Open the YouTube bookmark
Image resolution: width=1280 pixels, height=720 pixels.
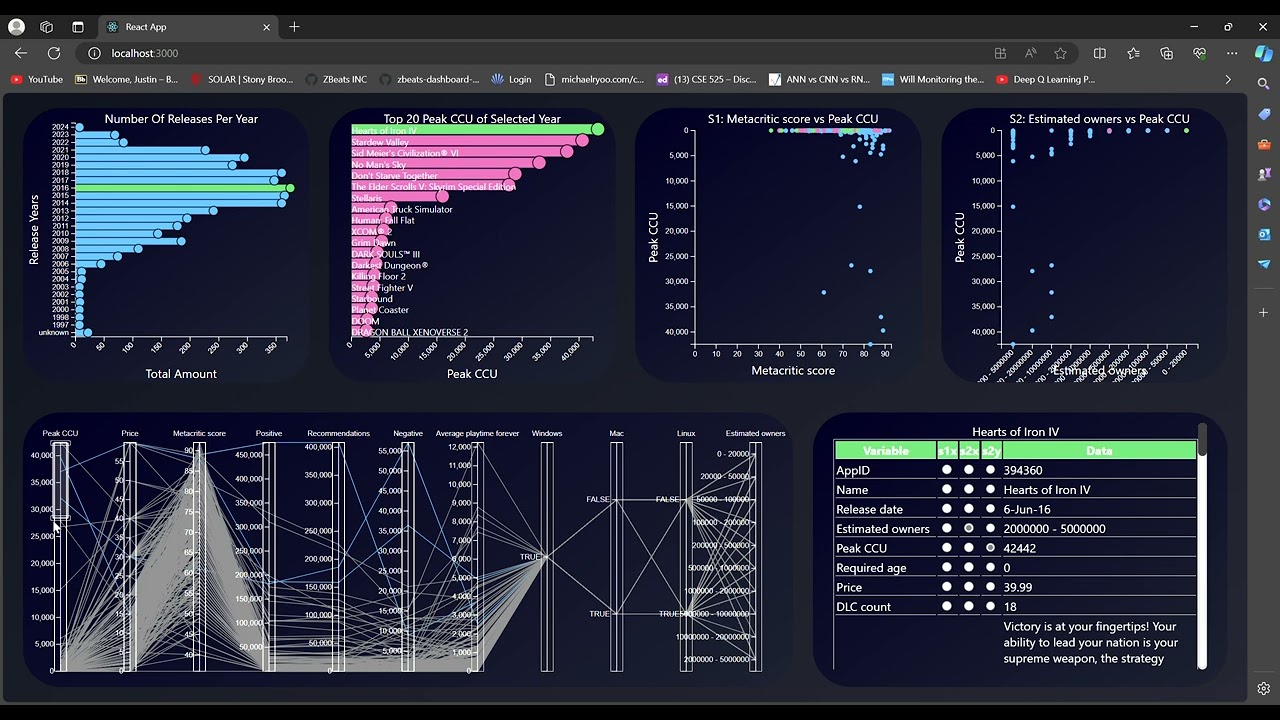pos(38,79)
